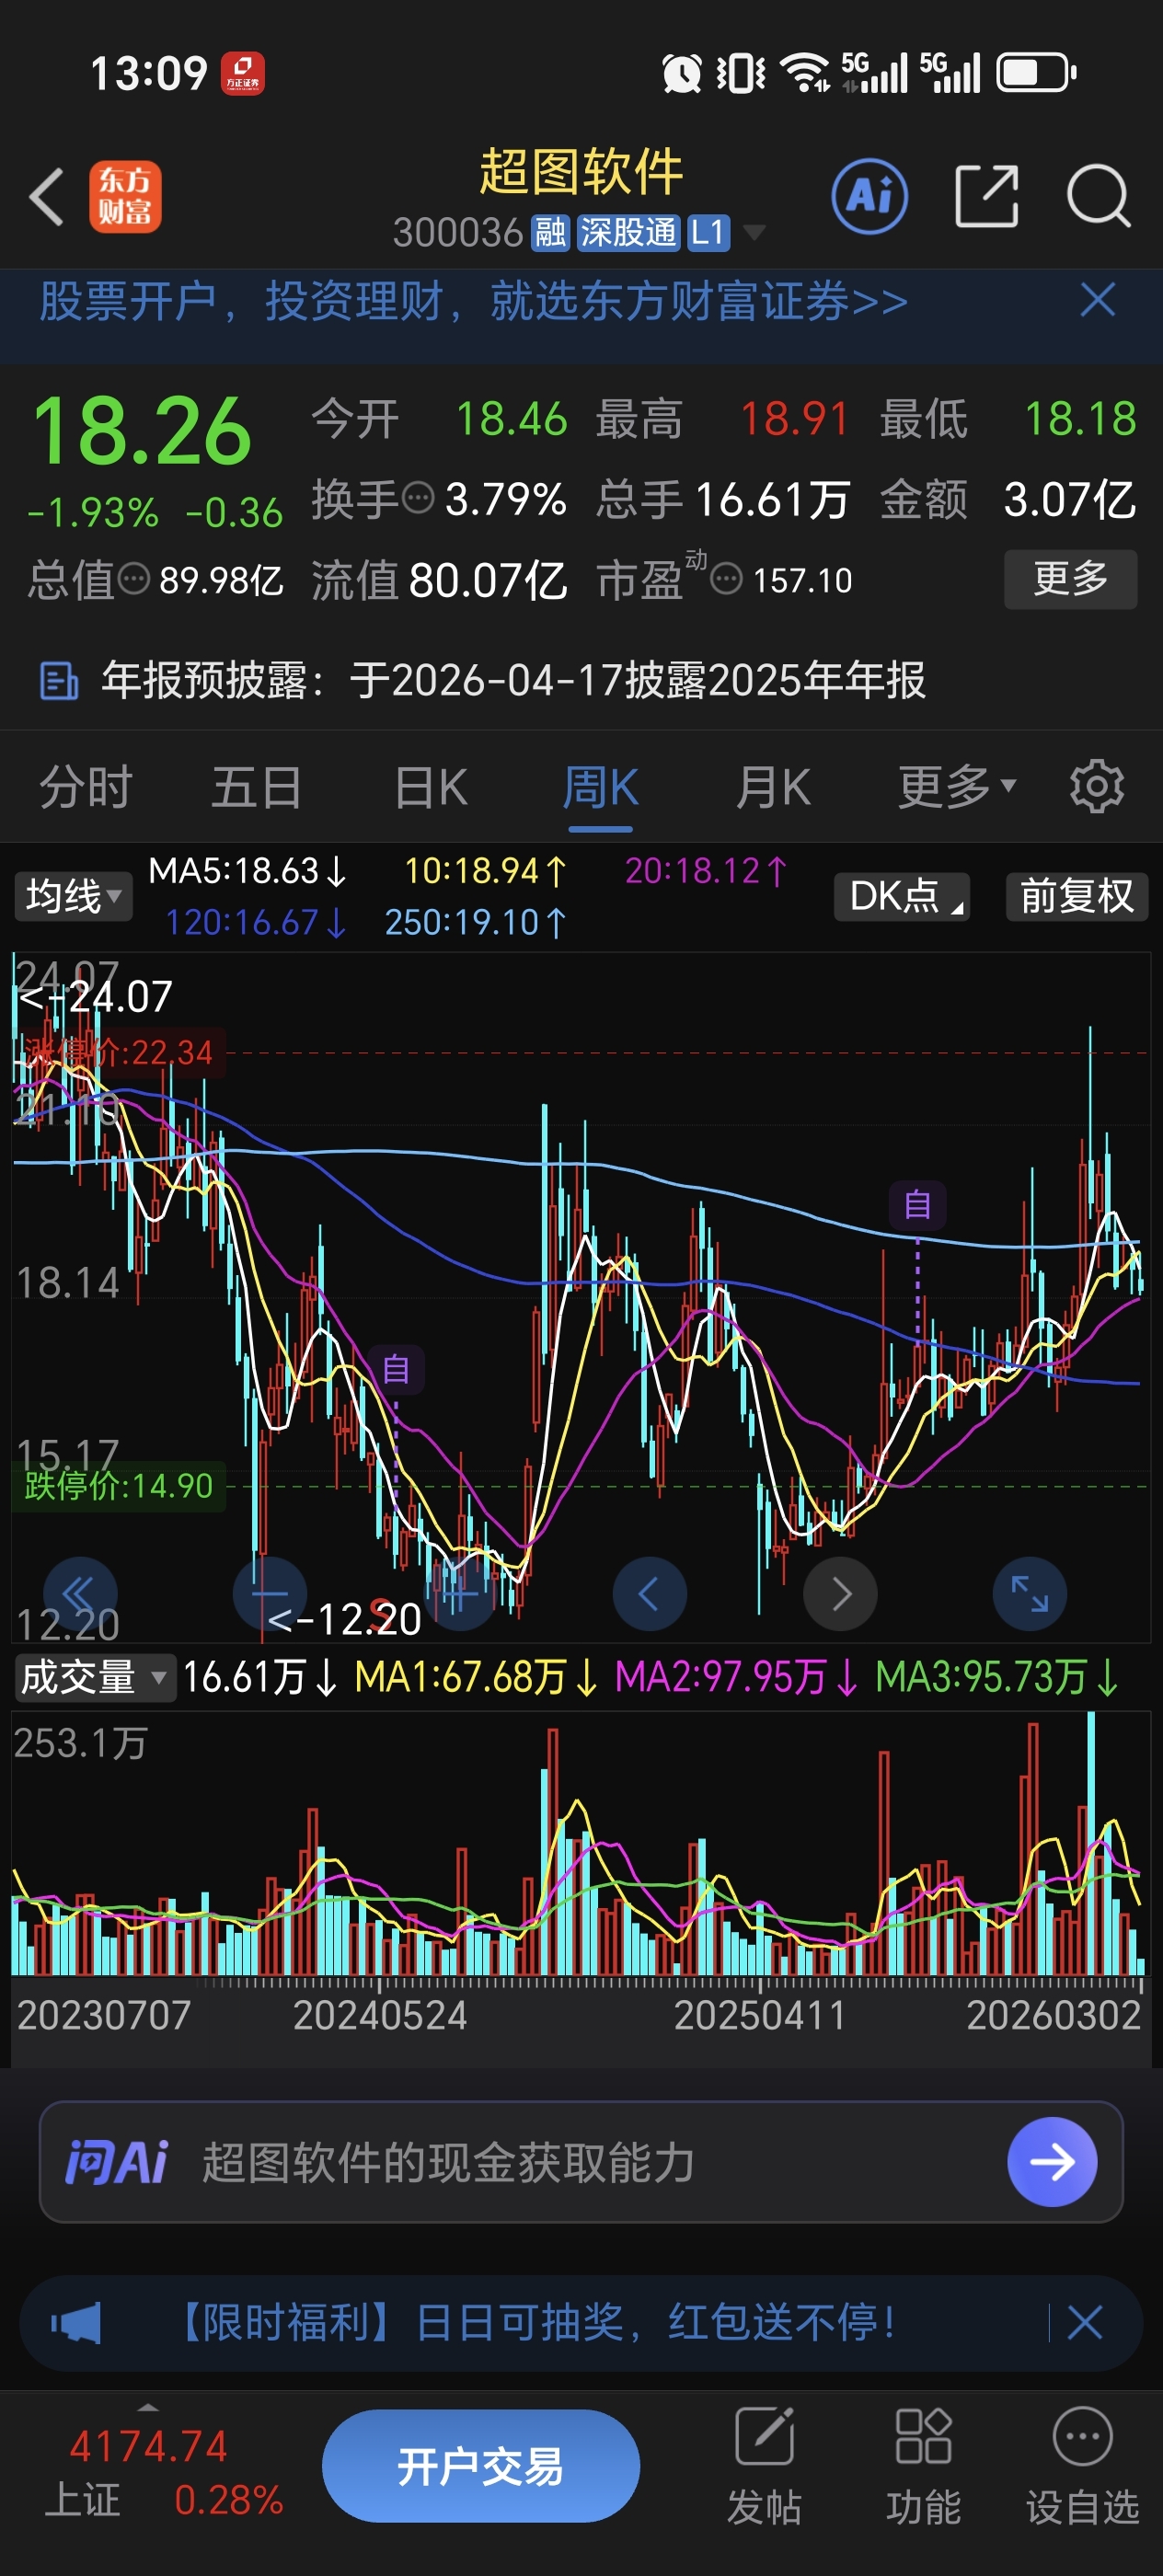Switch to 五日 tab
This screenshot has height=2576, width=1163.
click(257, 787)
